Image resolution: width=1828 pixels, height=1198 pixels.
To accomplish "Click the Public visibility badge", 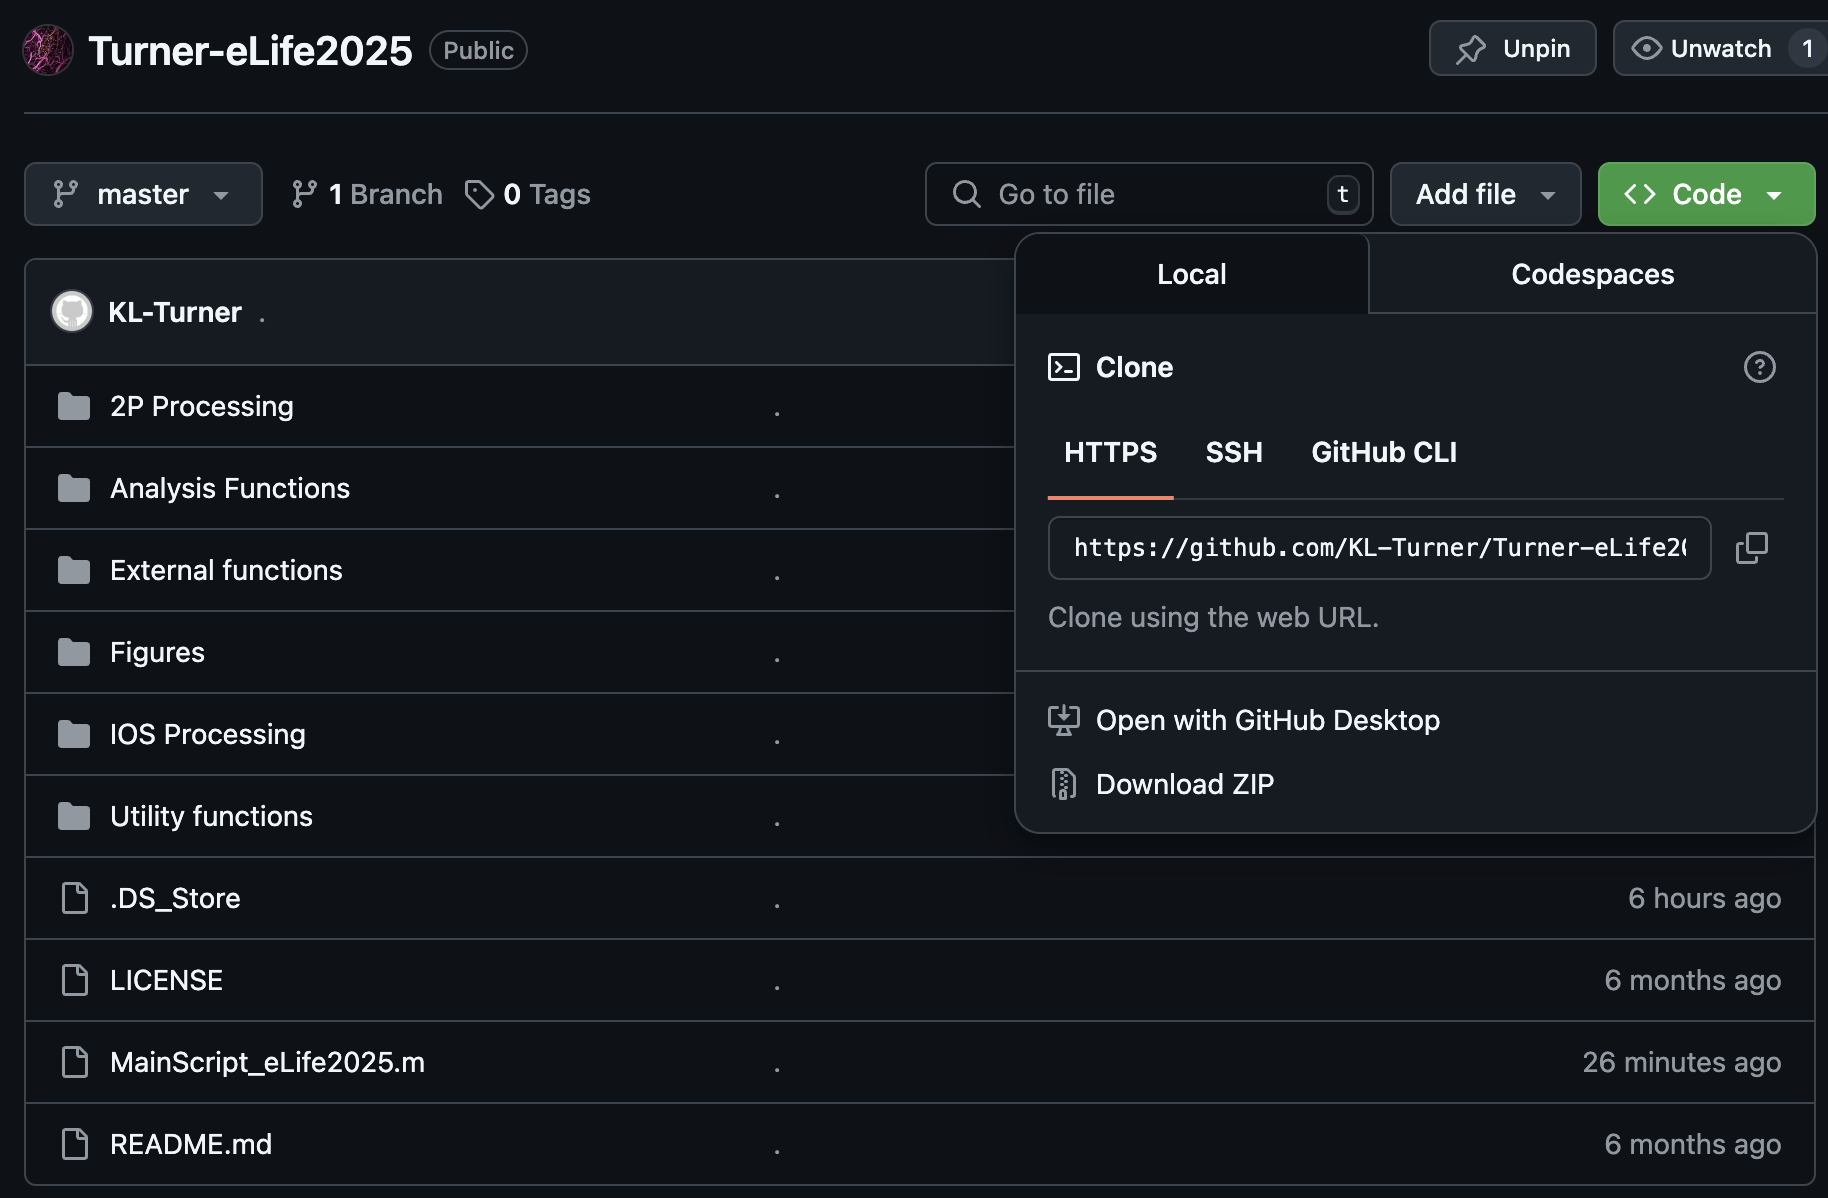I will [478, 50].
